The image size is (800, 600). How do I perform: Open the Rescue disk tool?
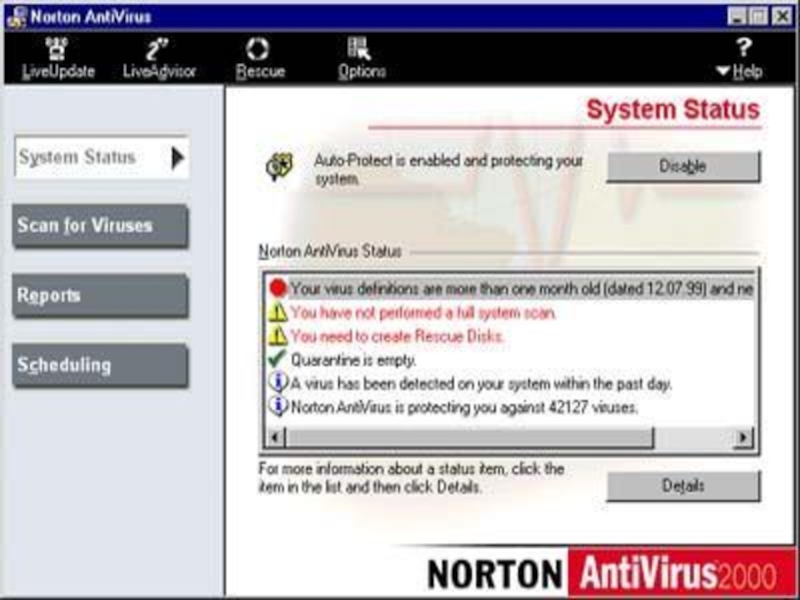point(260,58)
